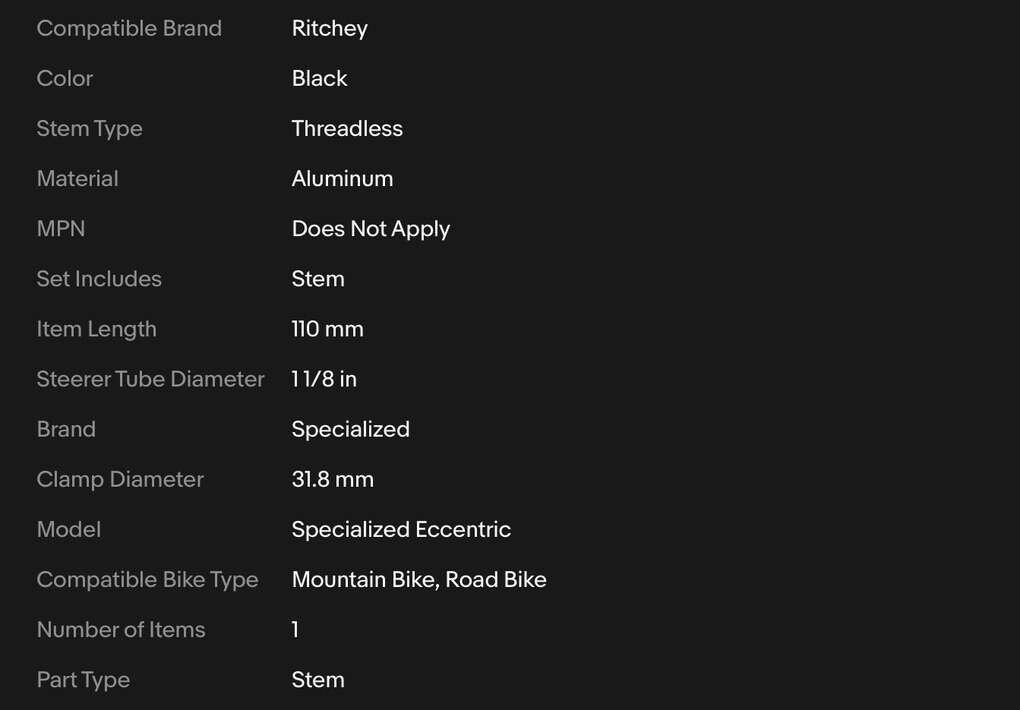Image resolution: width=1020 pixels, height=710 pixels.
Task: Click the 'Ritchey' compatible brand value
Action: 329,29
